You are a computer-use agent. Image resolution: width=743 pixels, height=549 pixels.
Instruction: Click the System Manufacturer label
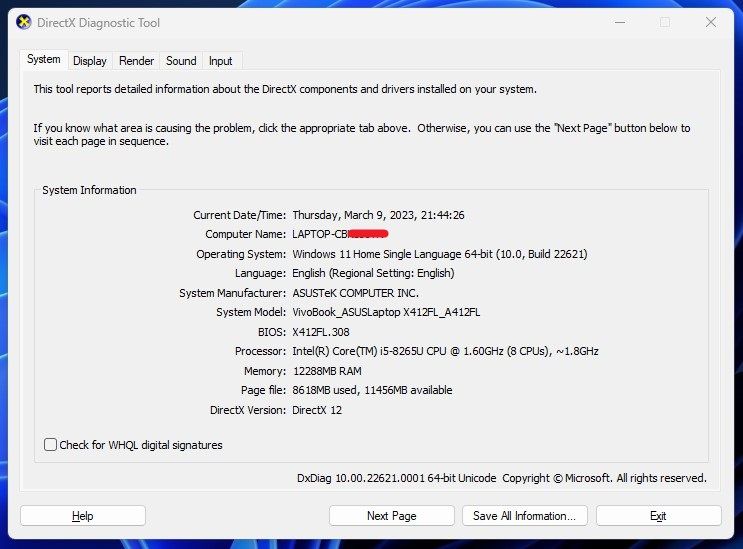click(233, 293)
